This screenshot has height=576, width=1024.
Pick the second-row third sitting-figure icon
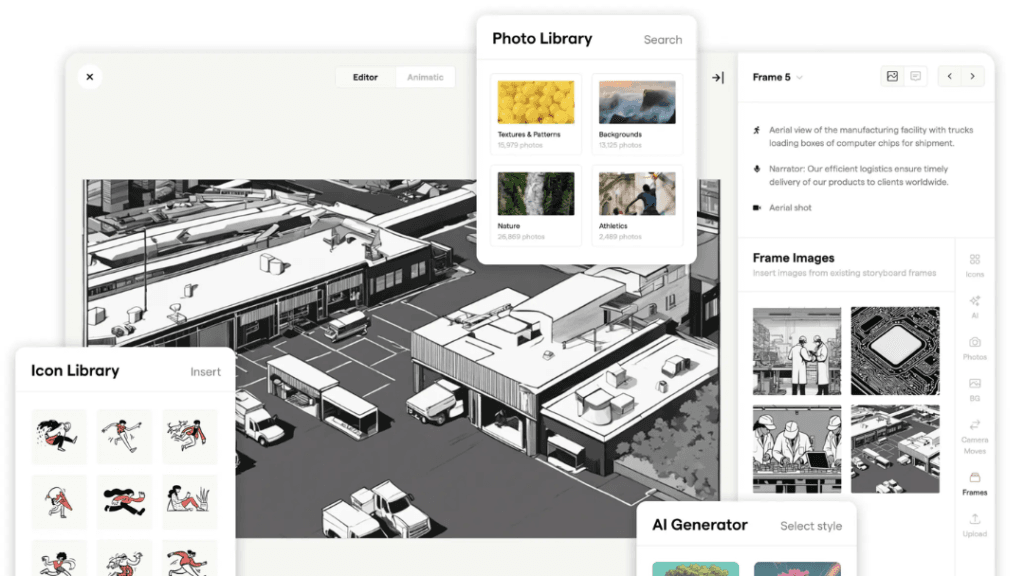coord(189,502)
